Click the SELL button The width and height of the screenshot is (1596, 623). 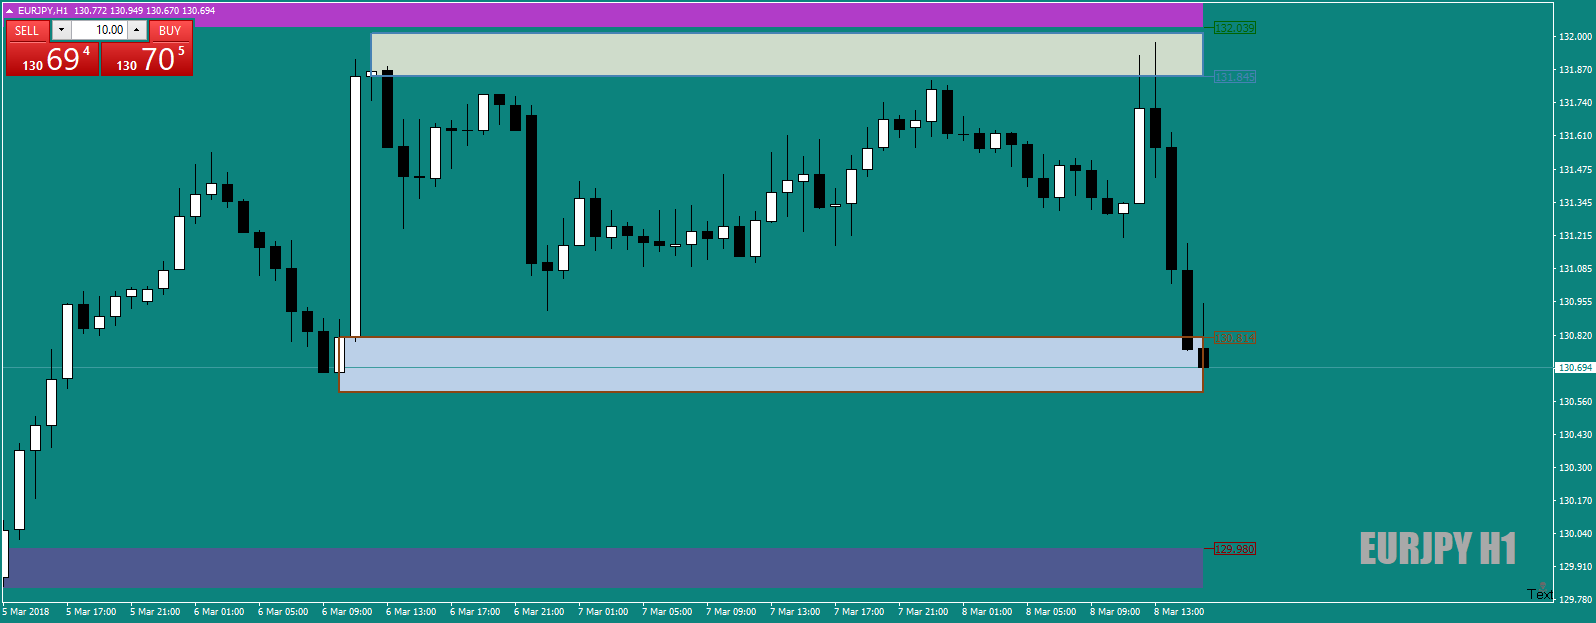tap(28, 30)
